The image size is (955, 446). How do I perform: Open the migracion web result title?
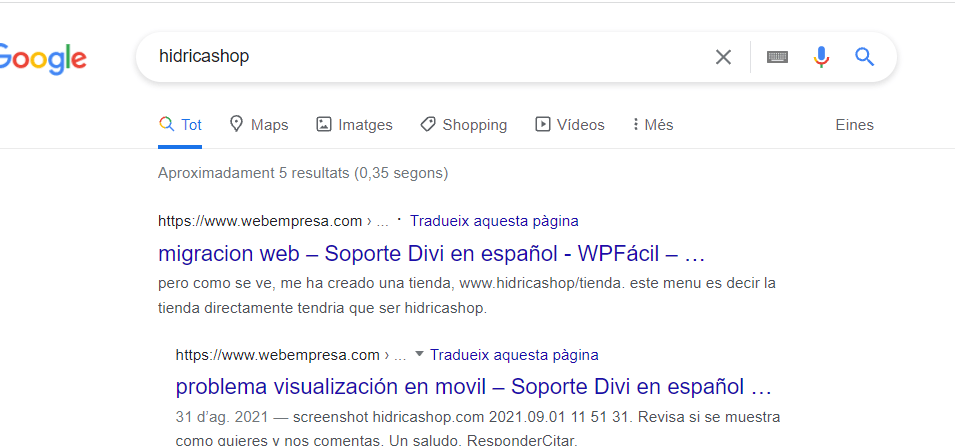pos(431,254)
